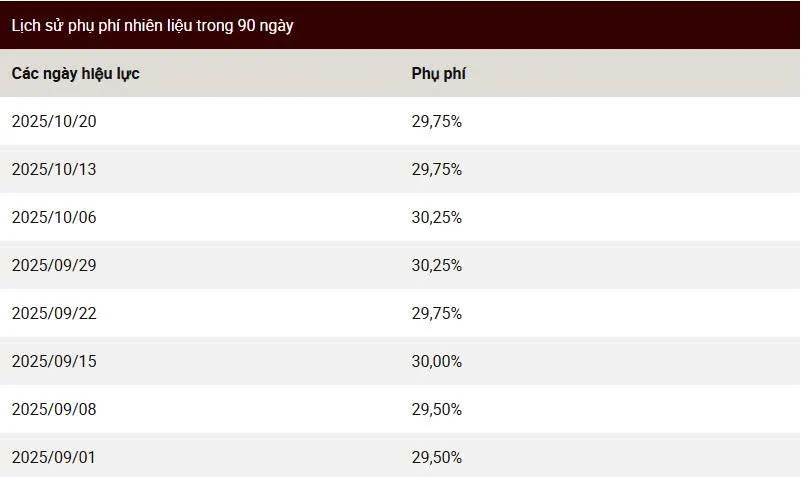
Task: Select the 30,25% value for 2025/10/06
Action: pos(437,217)
